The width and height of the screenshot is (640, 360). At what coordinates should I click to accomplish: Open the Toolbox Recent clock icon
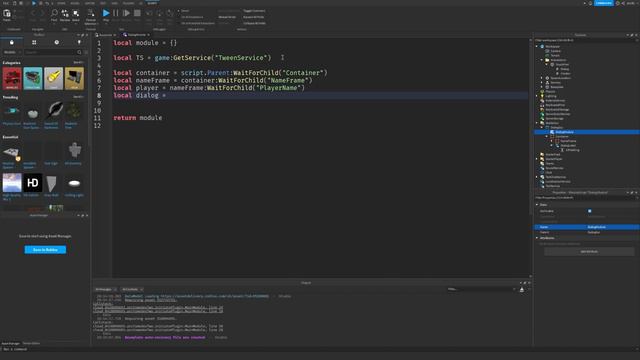(56, 42)
